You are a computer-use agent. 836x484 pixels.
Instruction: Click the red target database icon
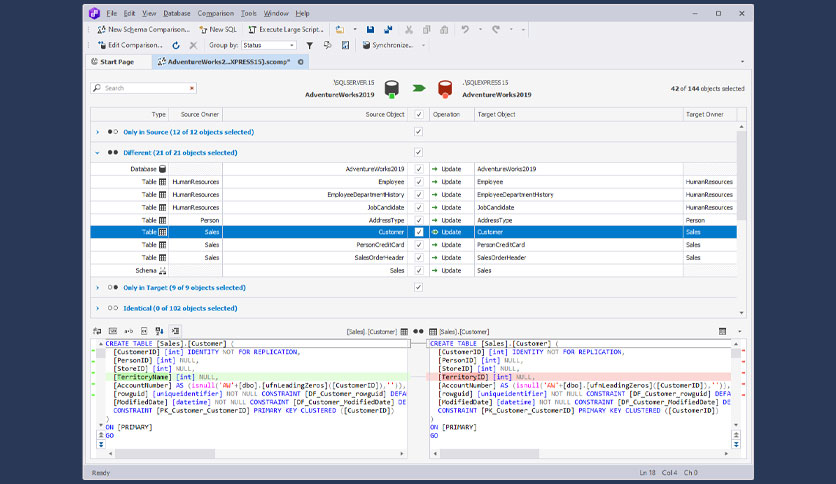pyautogui.click(x=445, y=88)
